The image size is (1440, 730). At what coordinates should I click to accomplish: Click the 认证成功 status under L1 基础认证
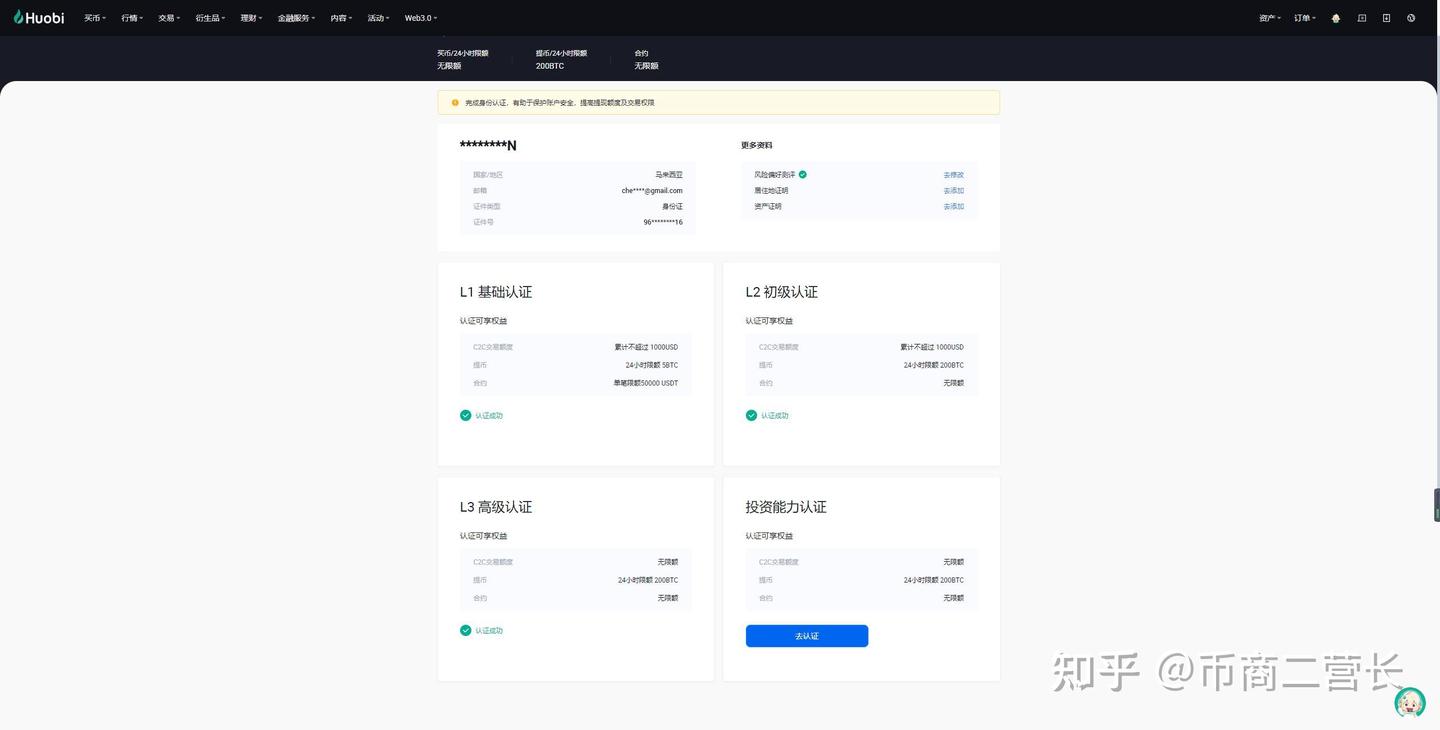click(489, 416)
